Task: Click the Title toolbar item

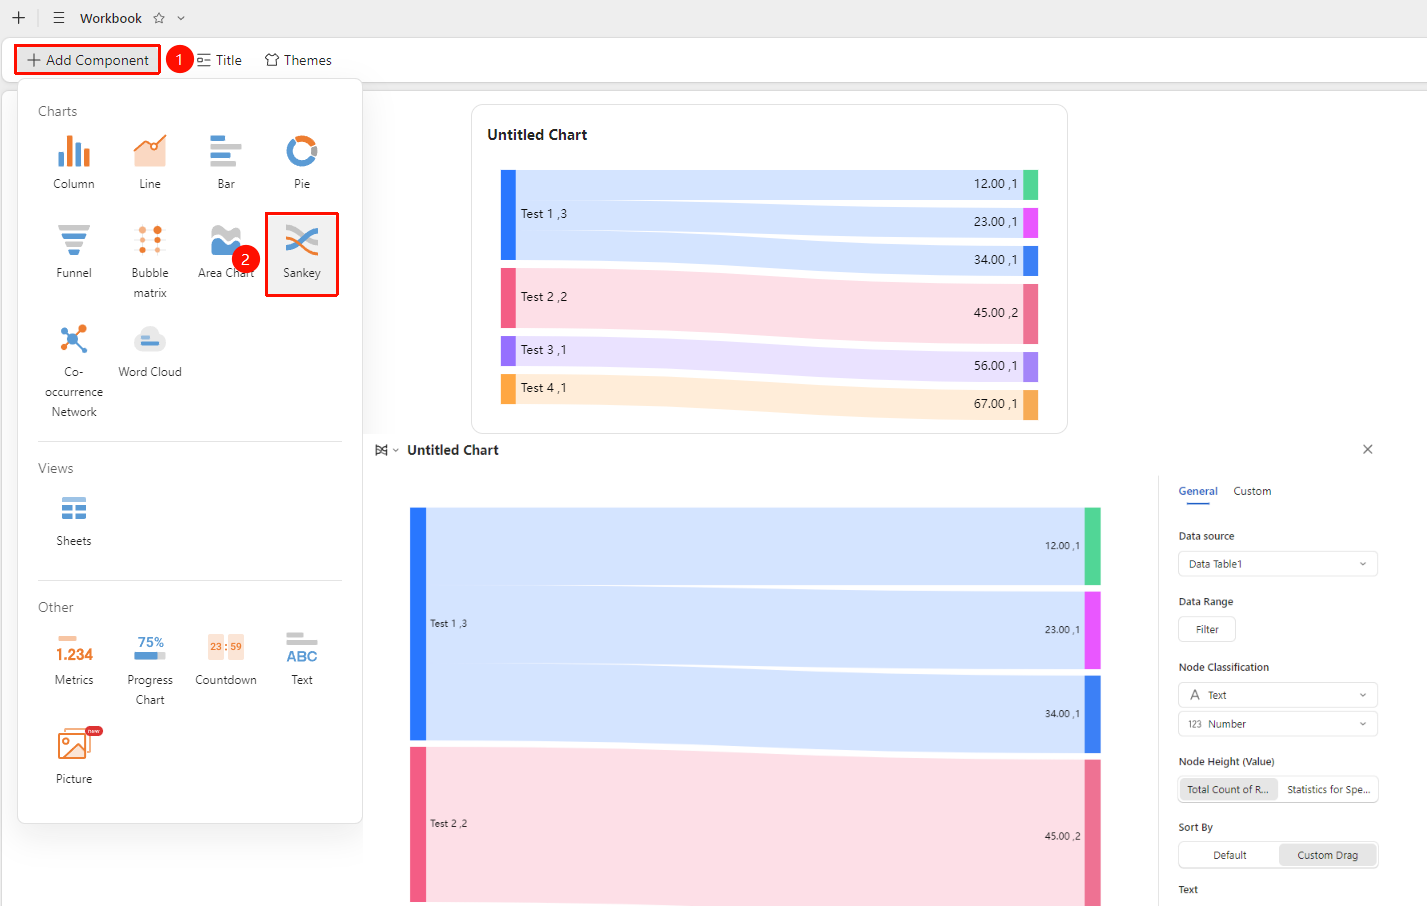Action: [219, 60]
